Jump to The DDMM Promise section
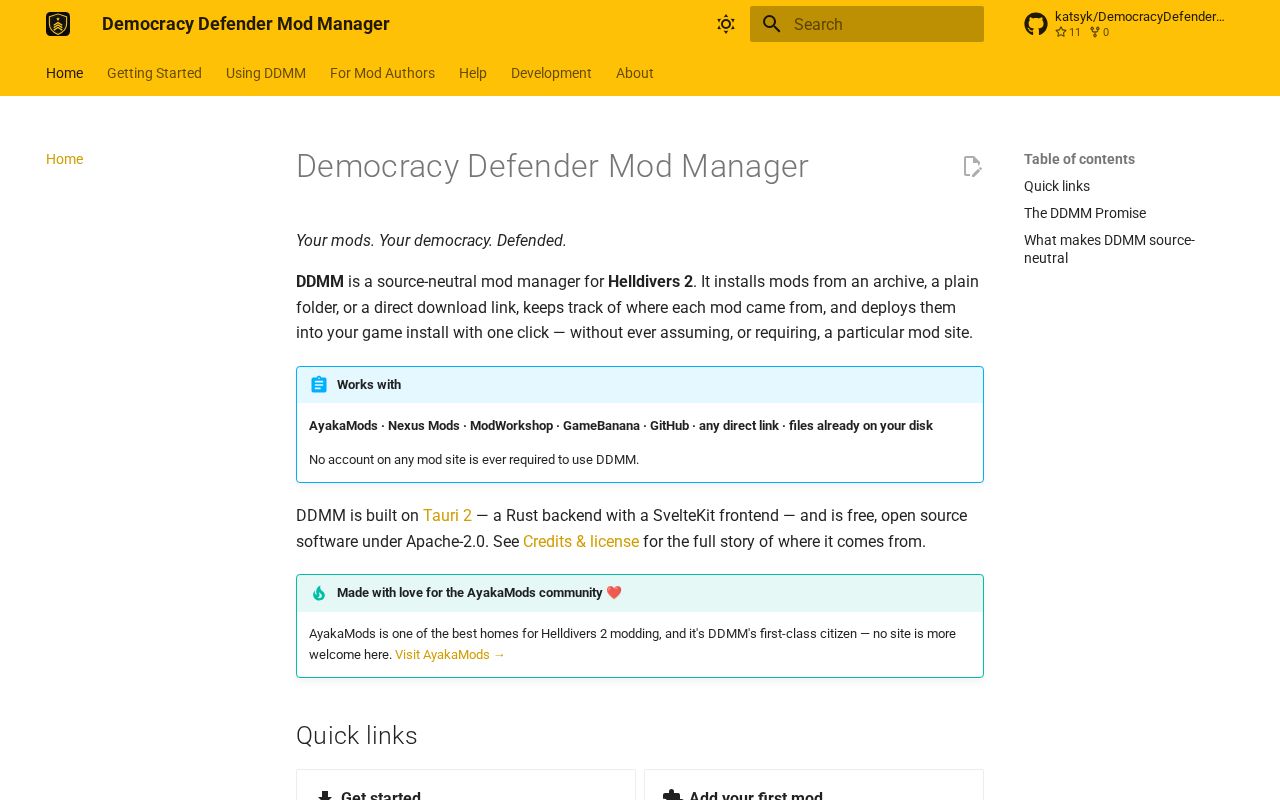1280x800 pixels. pyautogui.click(x=1085, y=213)
